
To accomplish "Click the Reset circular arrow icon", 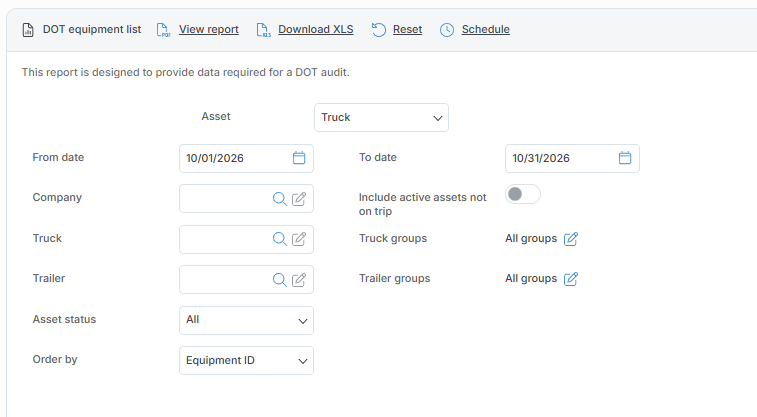I will pyautogui.click(x=379, y=30).
